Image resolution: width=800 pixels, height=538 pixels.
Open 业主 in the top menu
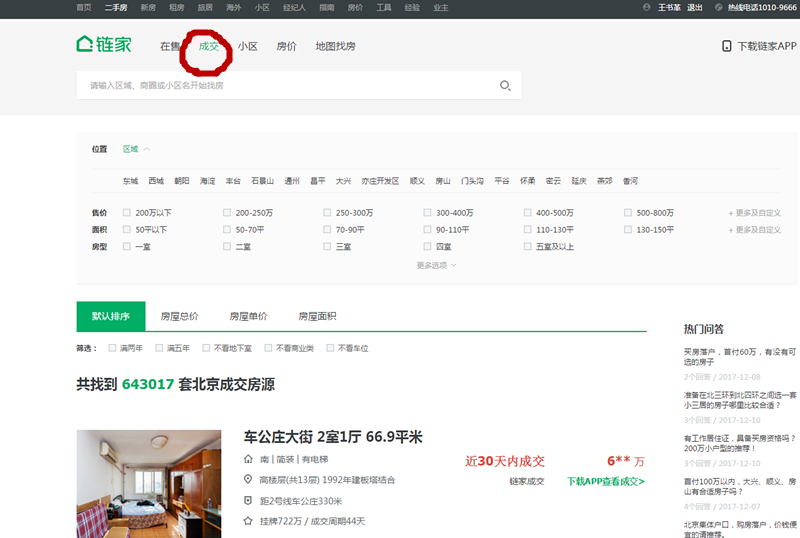pos(441,8)
